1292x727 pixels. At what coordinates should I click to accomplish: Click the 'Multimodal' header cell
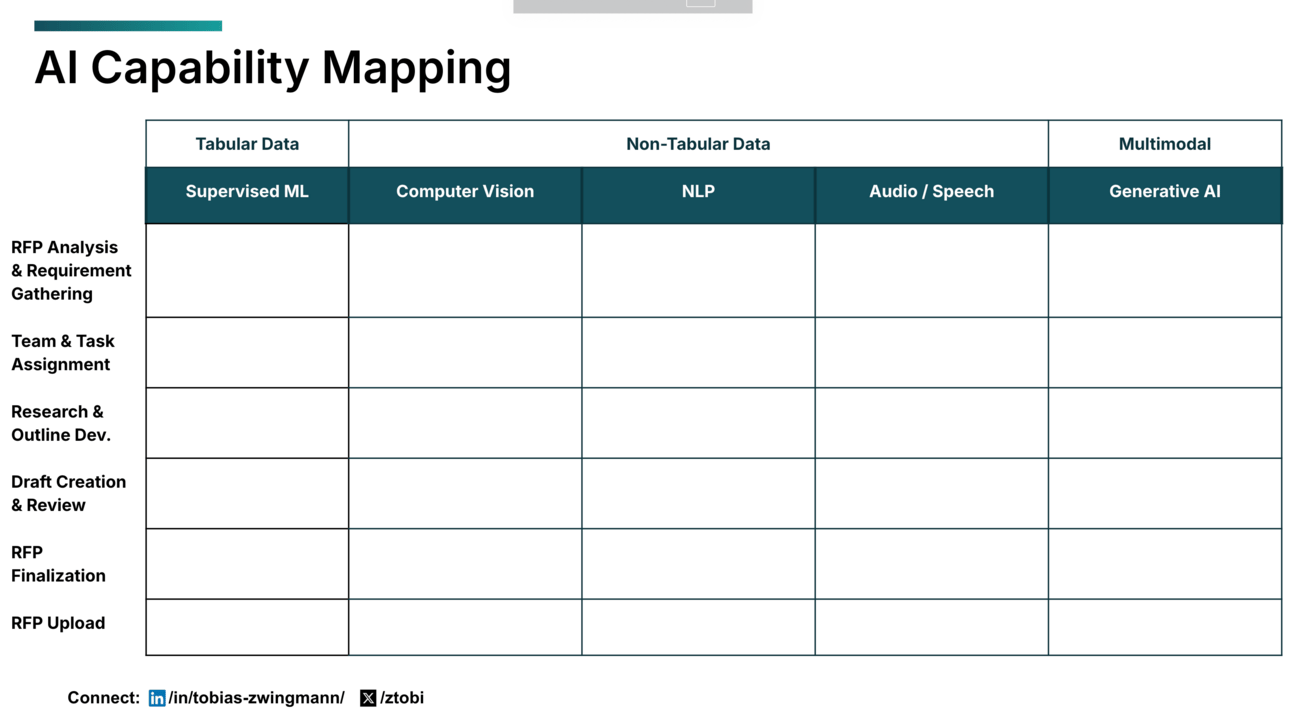coord(1165,144)
